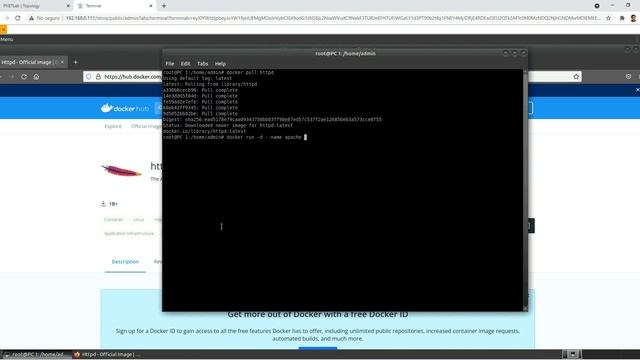The height and width of the screenshot is (360, 640).
Task: Click the Chrome address bar URL
Action: pos(333,18)
